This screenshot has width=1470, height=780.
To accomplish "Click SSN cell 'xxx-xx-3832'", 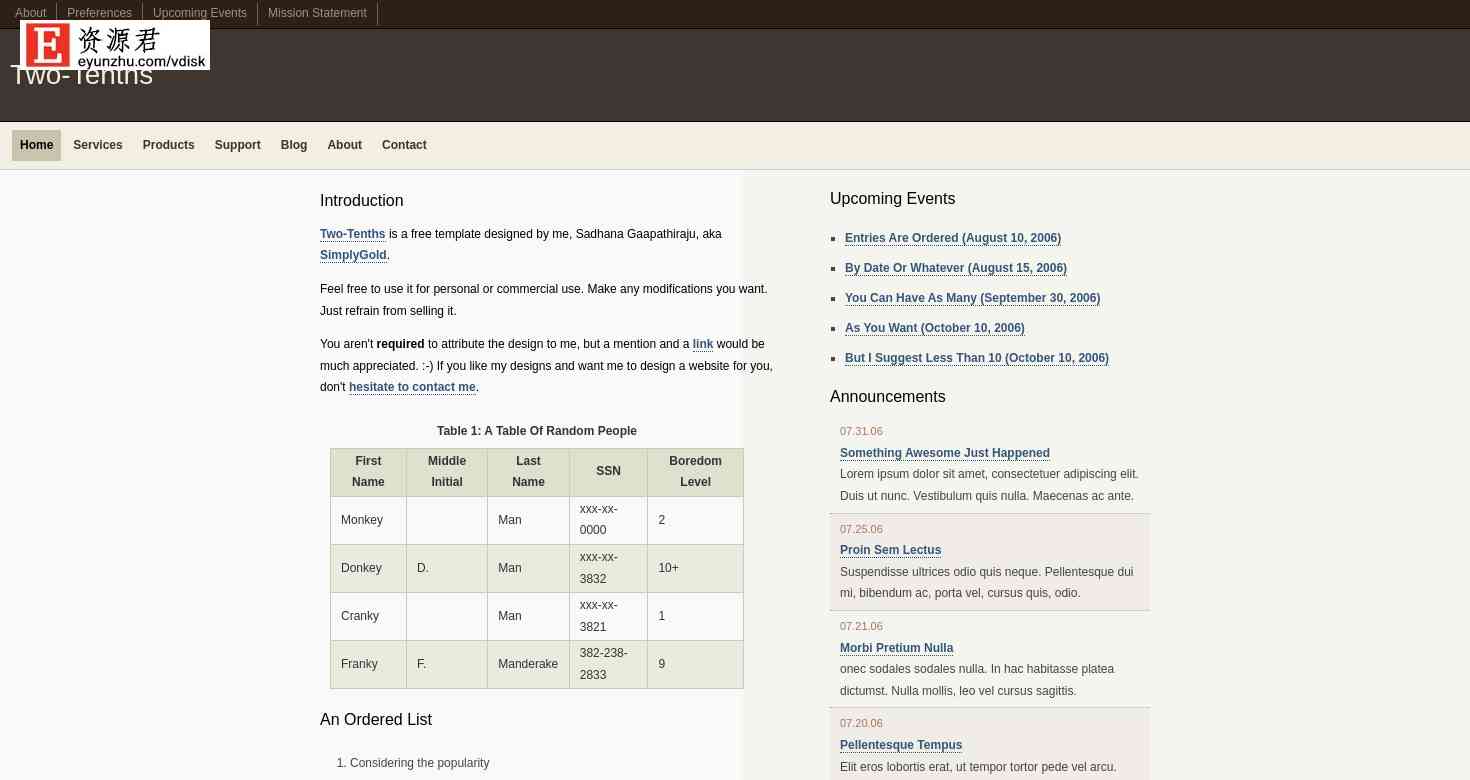I will pos(608,568).
